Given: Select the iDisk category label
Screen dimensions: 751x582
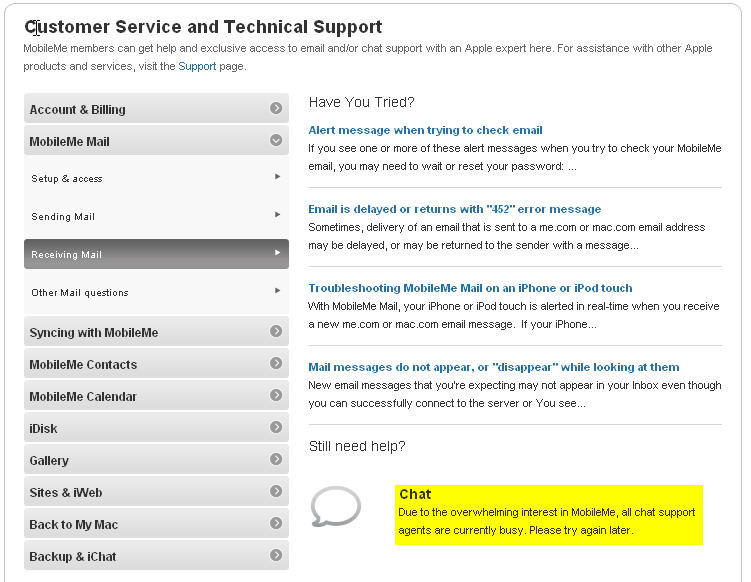Looking at the screenshot, I should point(43,429).
